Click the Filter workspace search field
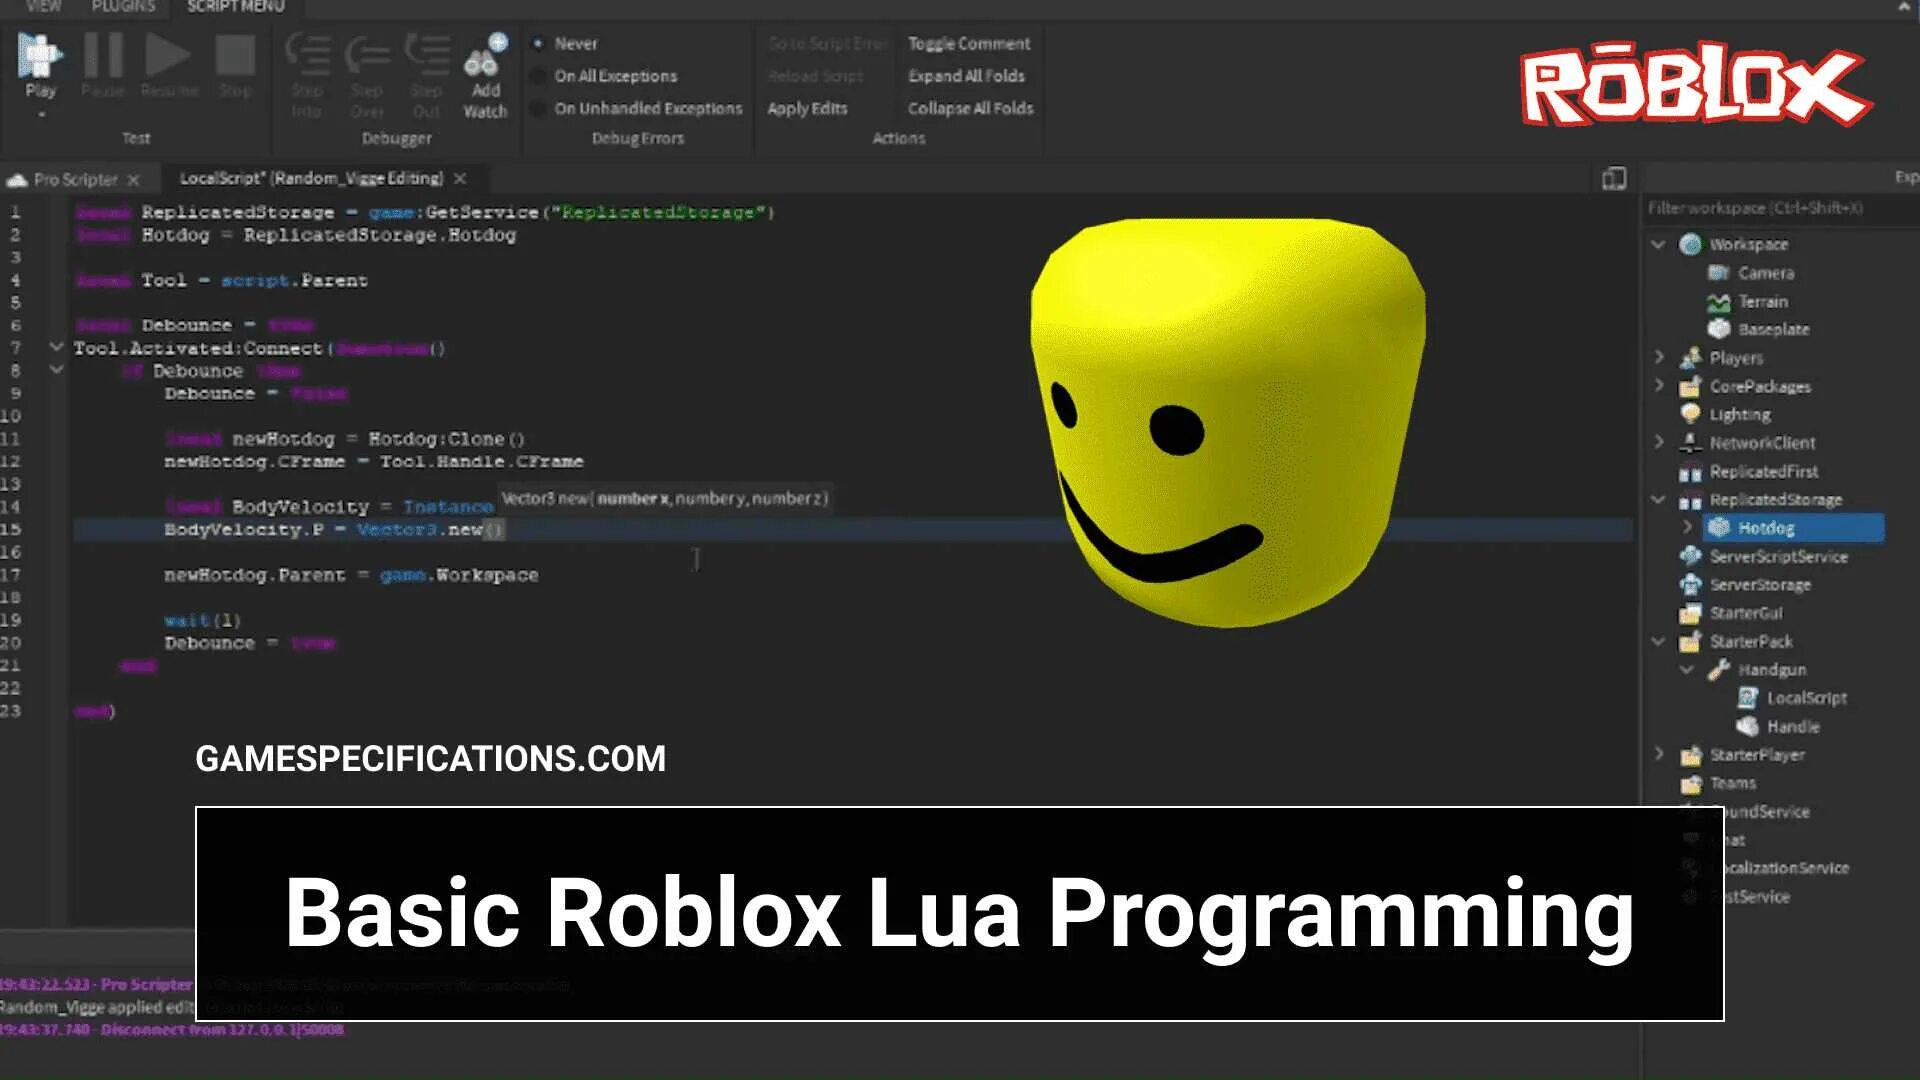This screenshot has width=1920, height=1080. tap(1754, 208)
